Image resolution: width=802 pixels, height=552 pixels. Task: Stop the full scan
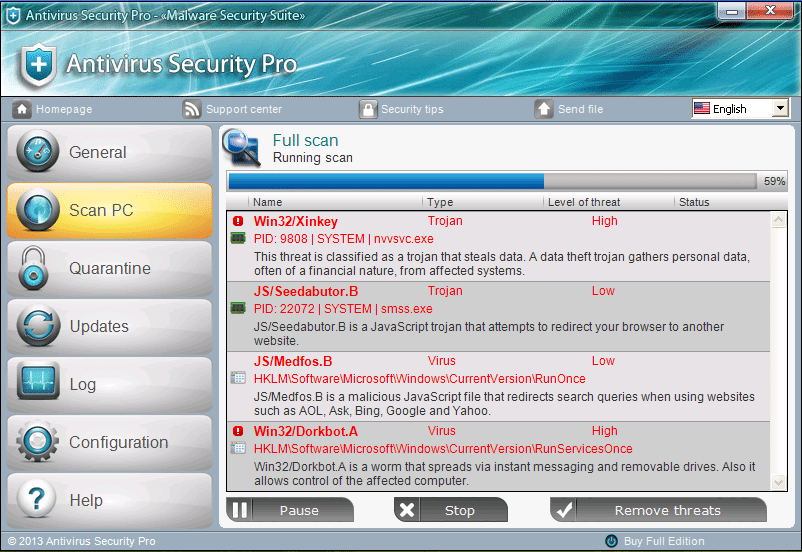point(451,510)
